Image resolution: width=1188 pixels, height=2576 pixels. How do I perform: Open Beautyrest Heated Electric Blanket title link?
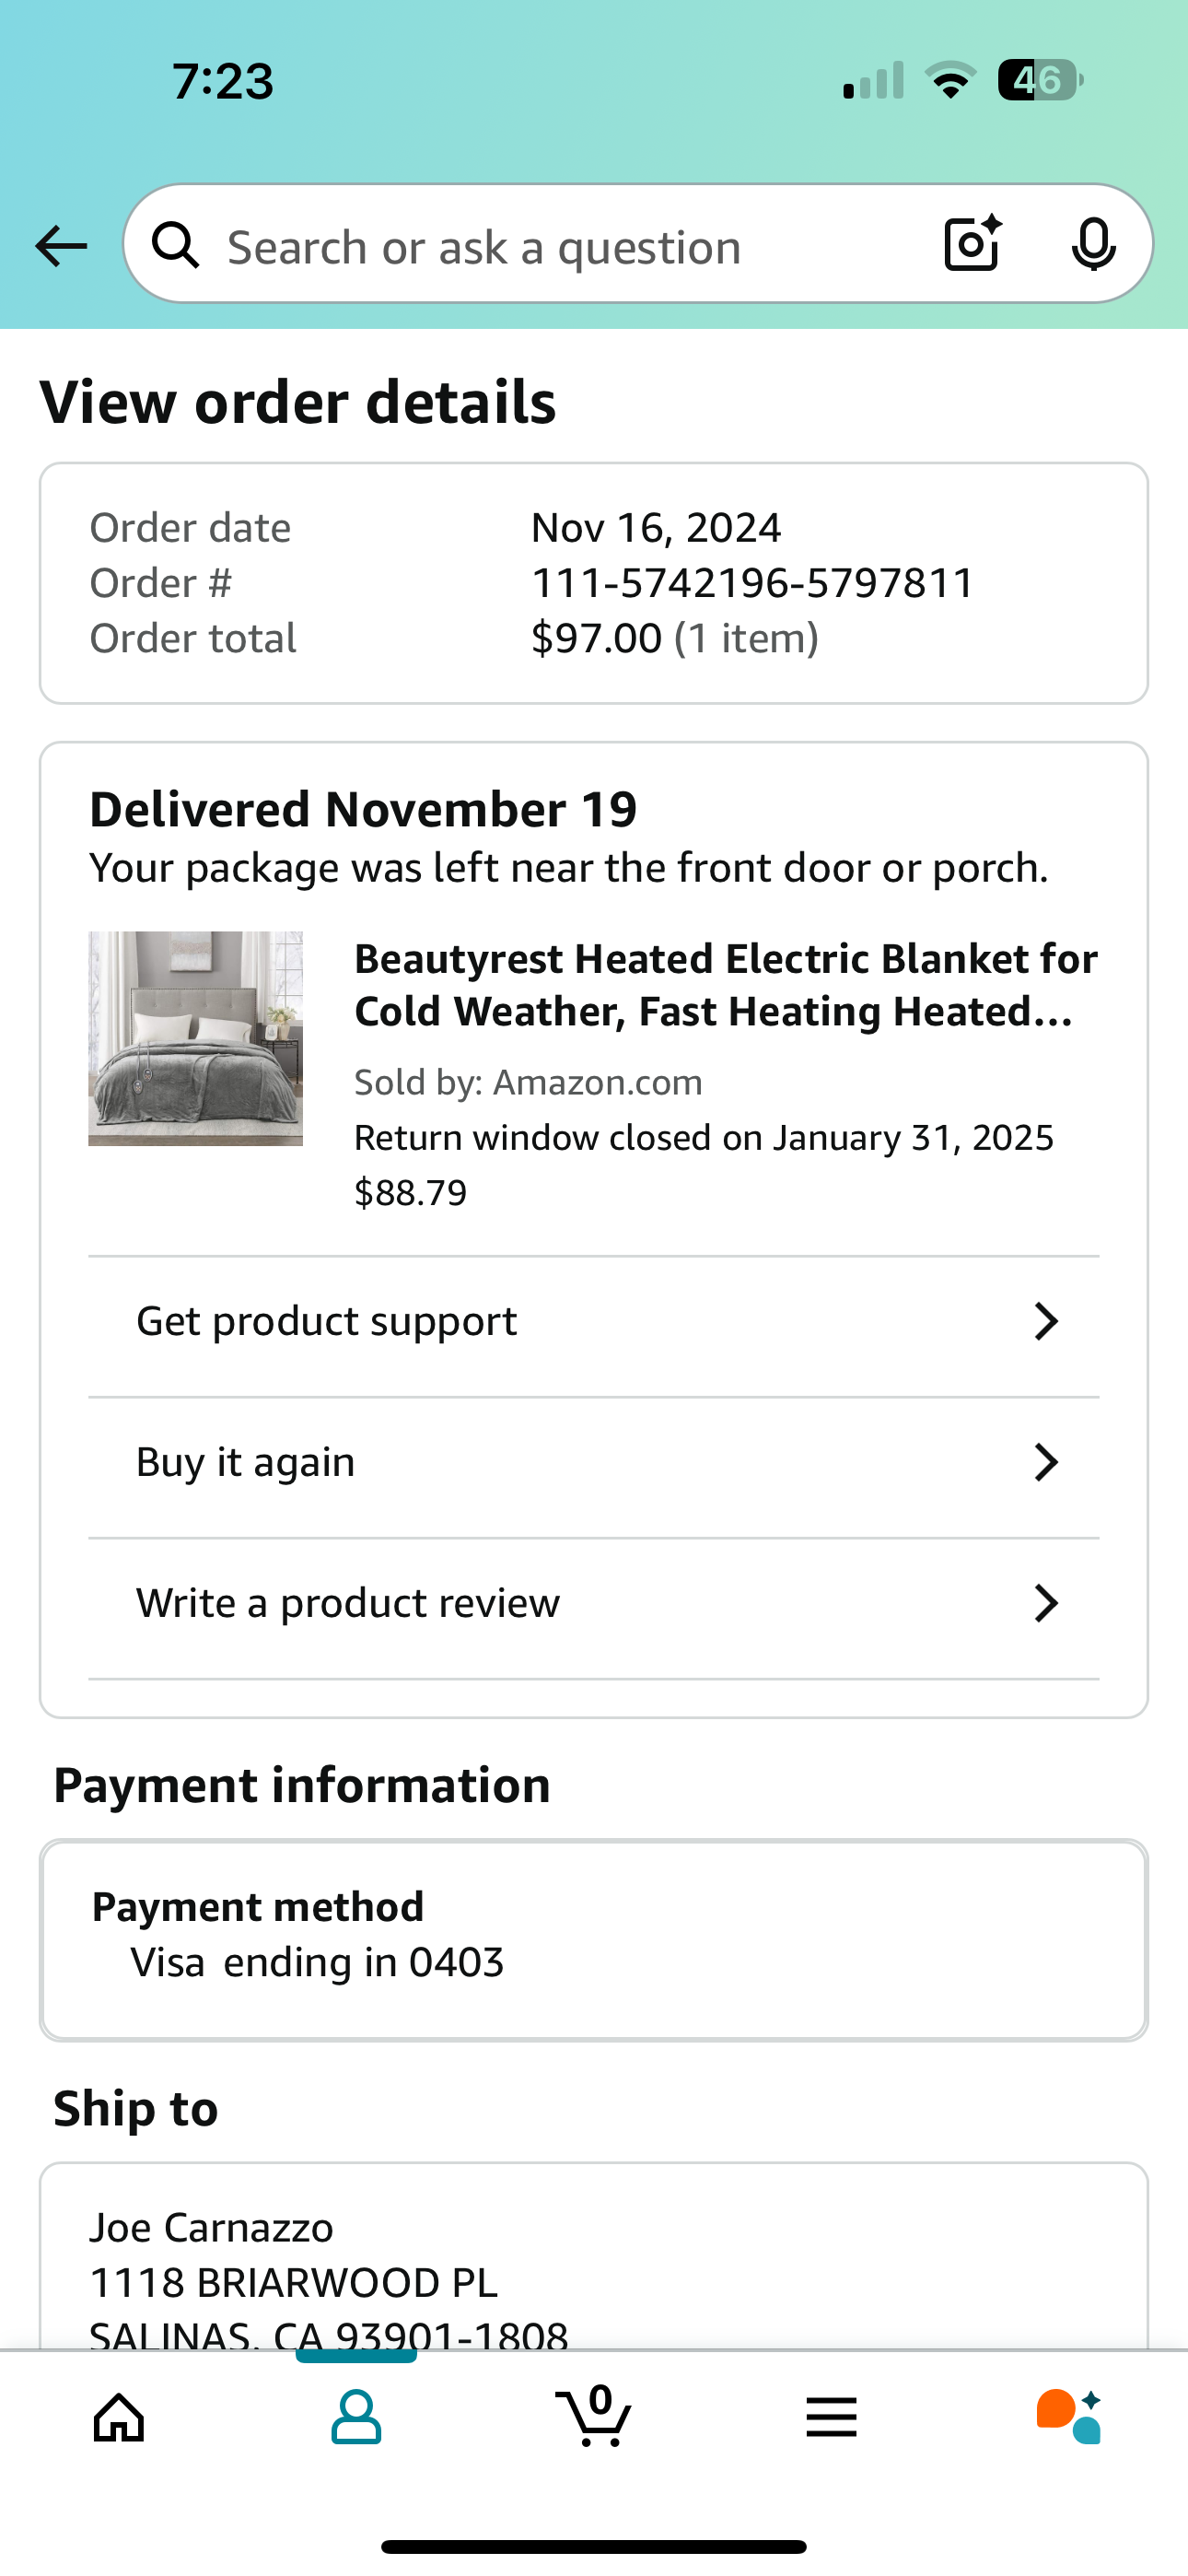(x=726, y=985)
